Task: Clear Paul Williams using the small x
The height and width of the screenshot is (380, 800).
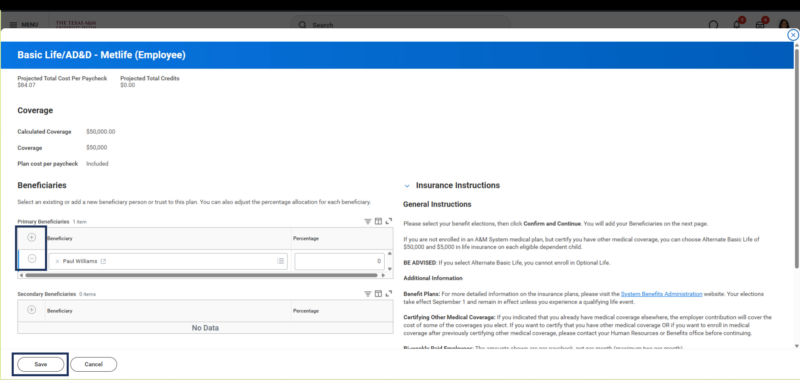Action: click(x=57, y=261)
